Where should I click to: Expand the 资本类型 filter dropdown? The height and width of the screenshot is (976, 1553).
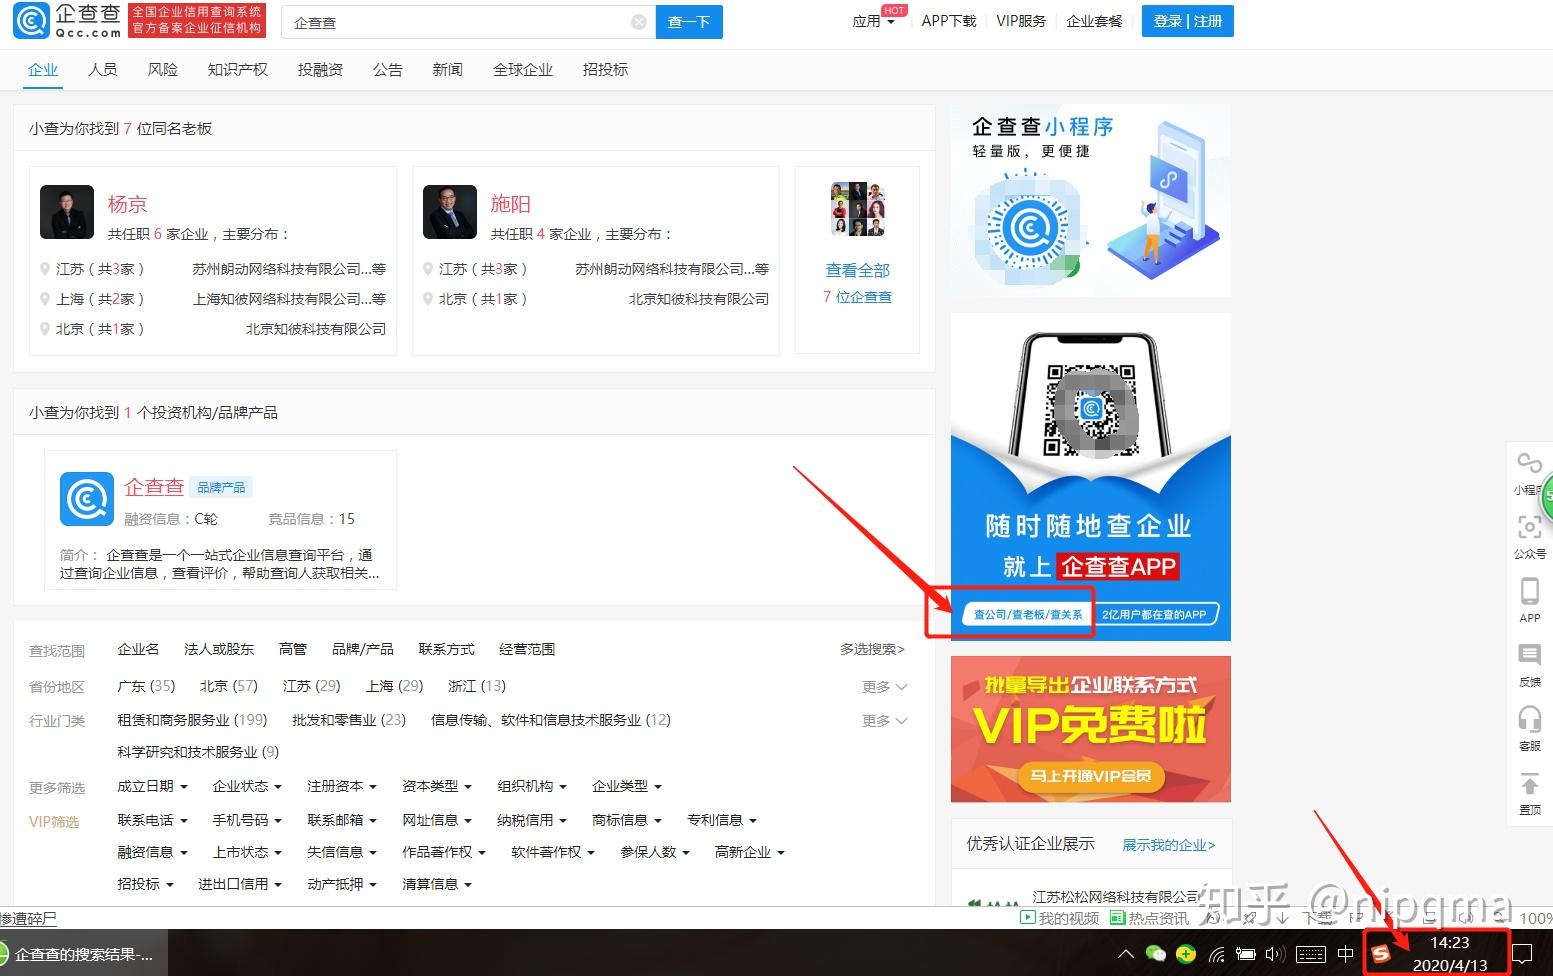437,786
